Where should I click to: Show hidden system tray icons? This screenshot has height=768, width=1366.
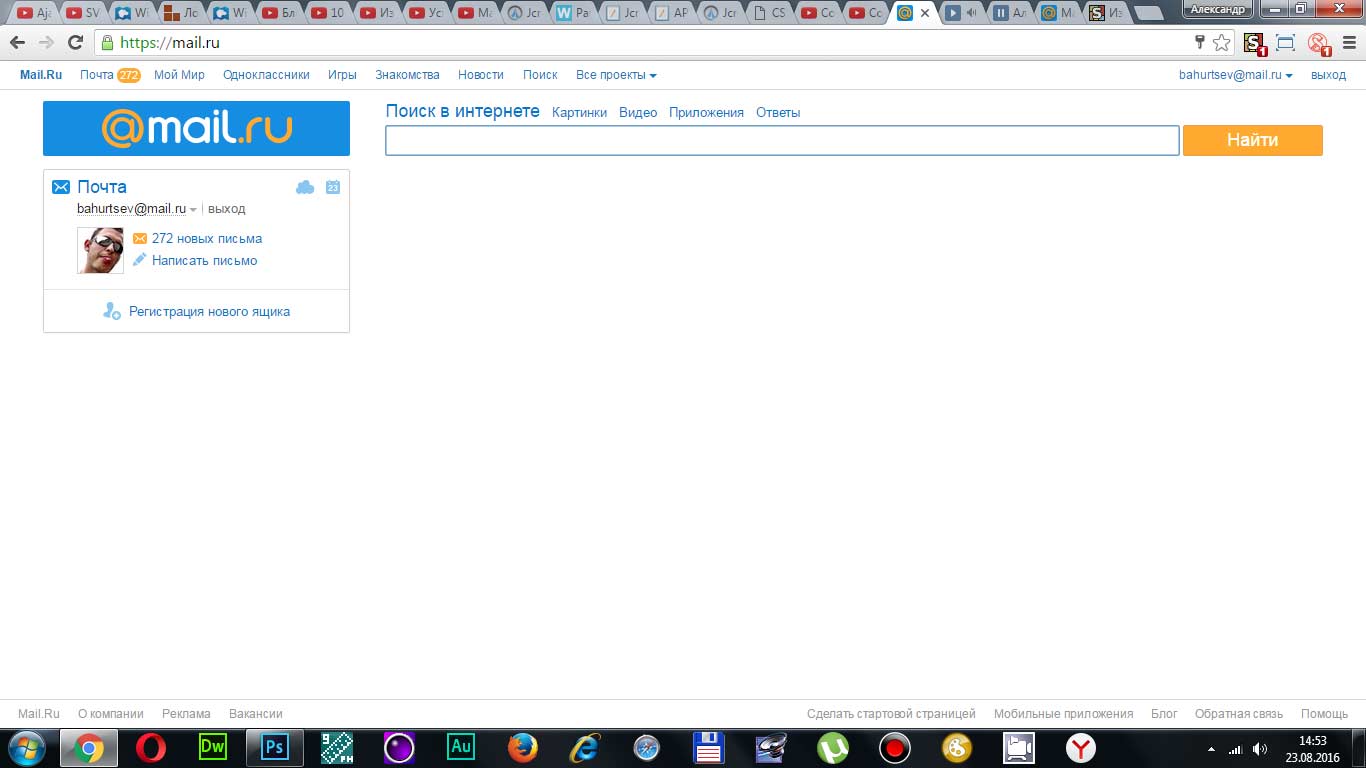coord(1212,749)
